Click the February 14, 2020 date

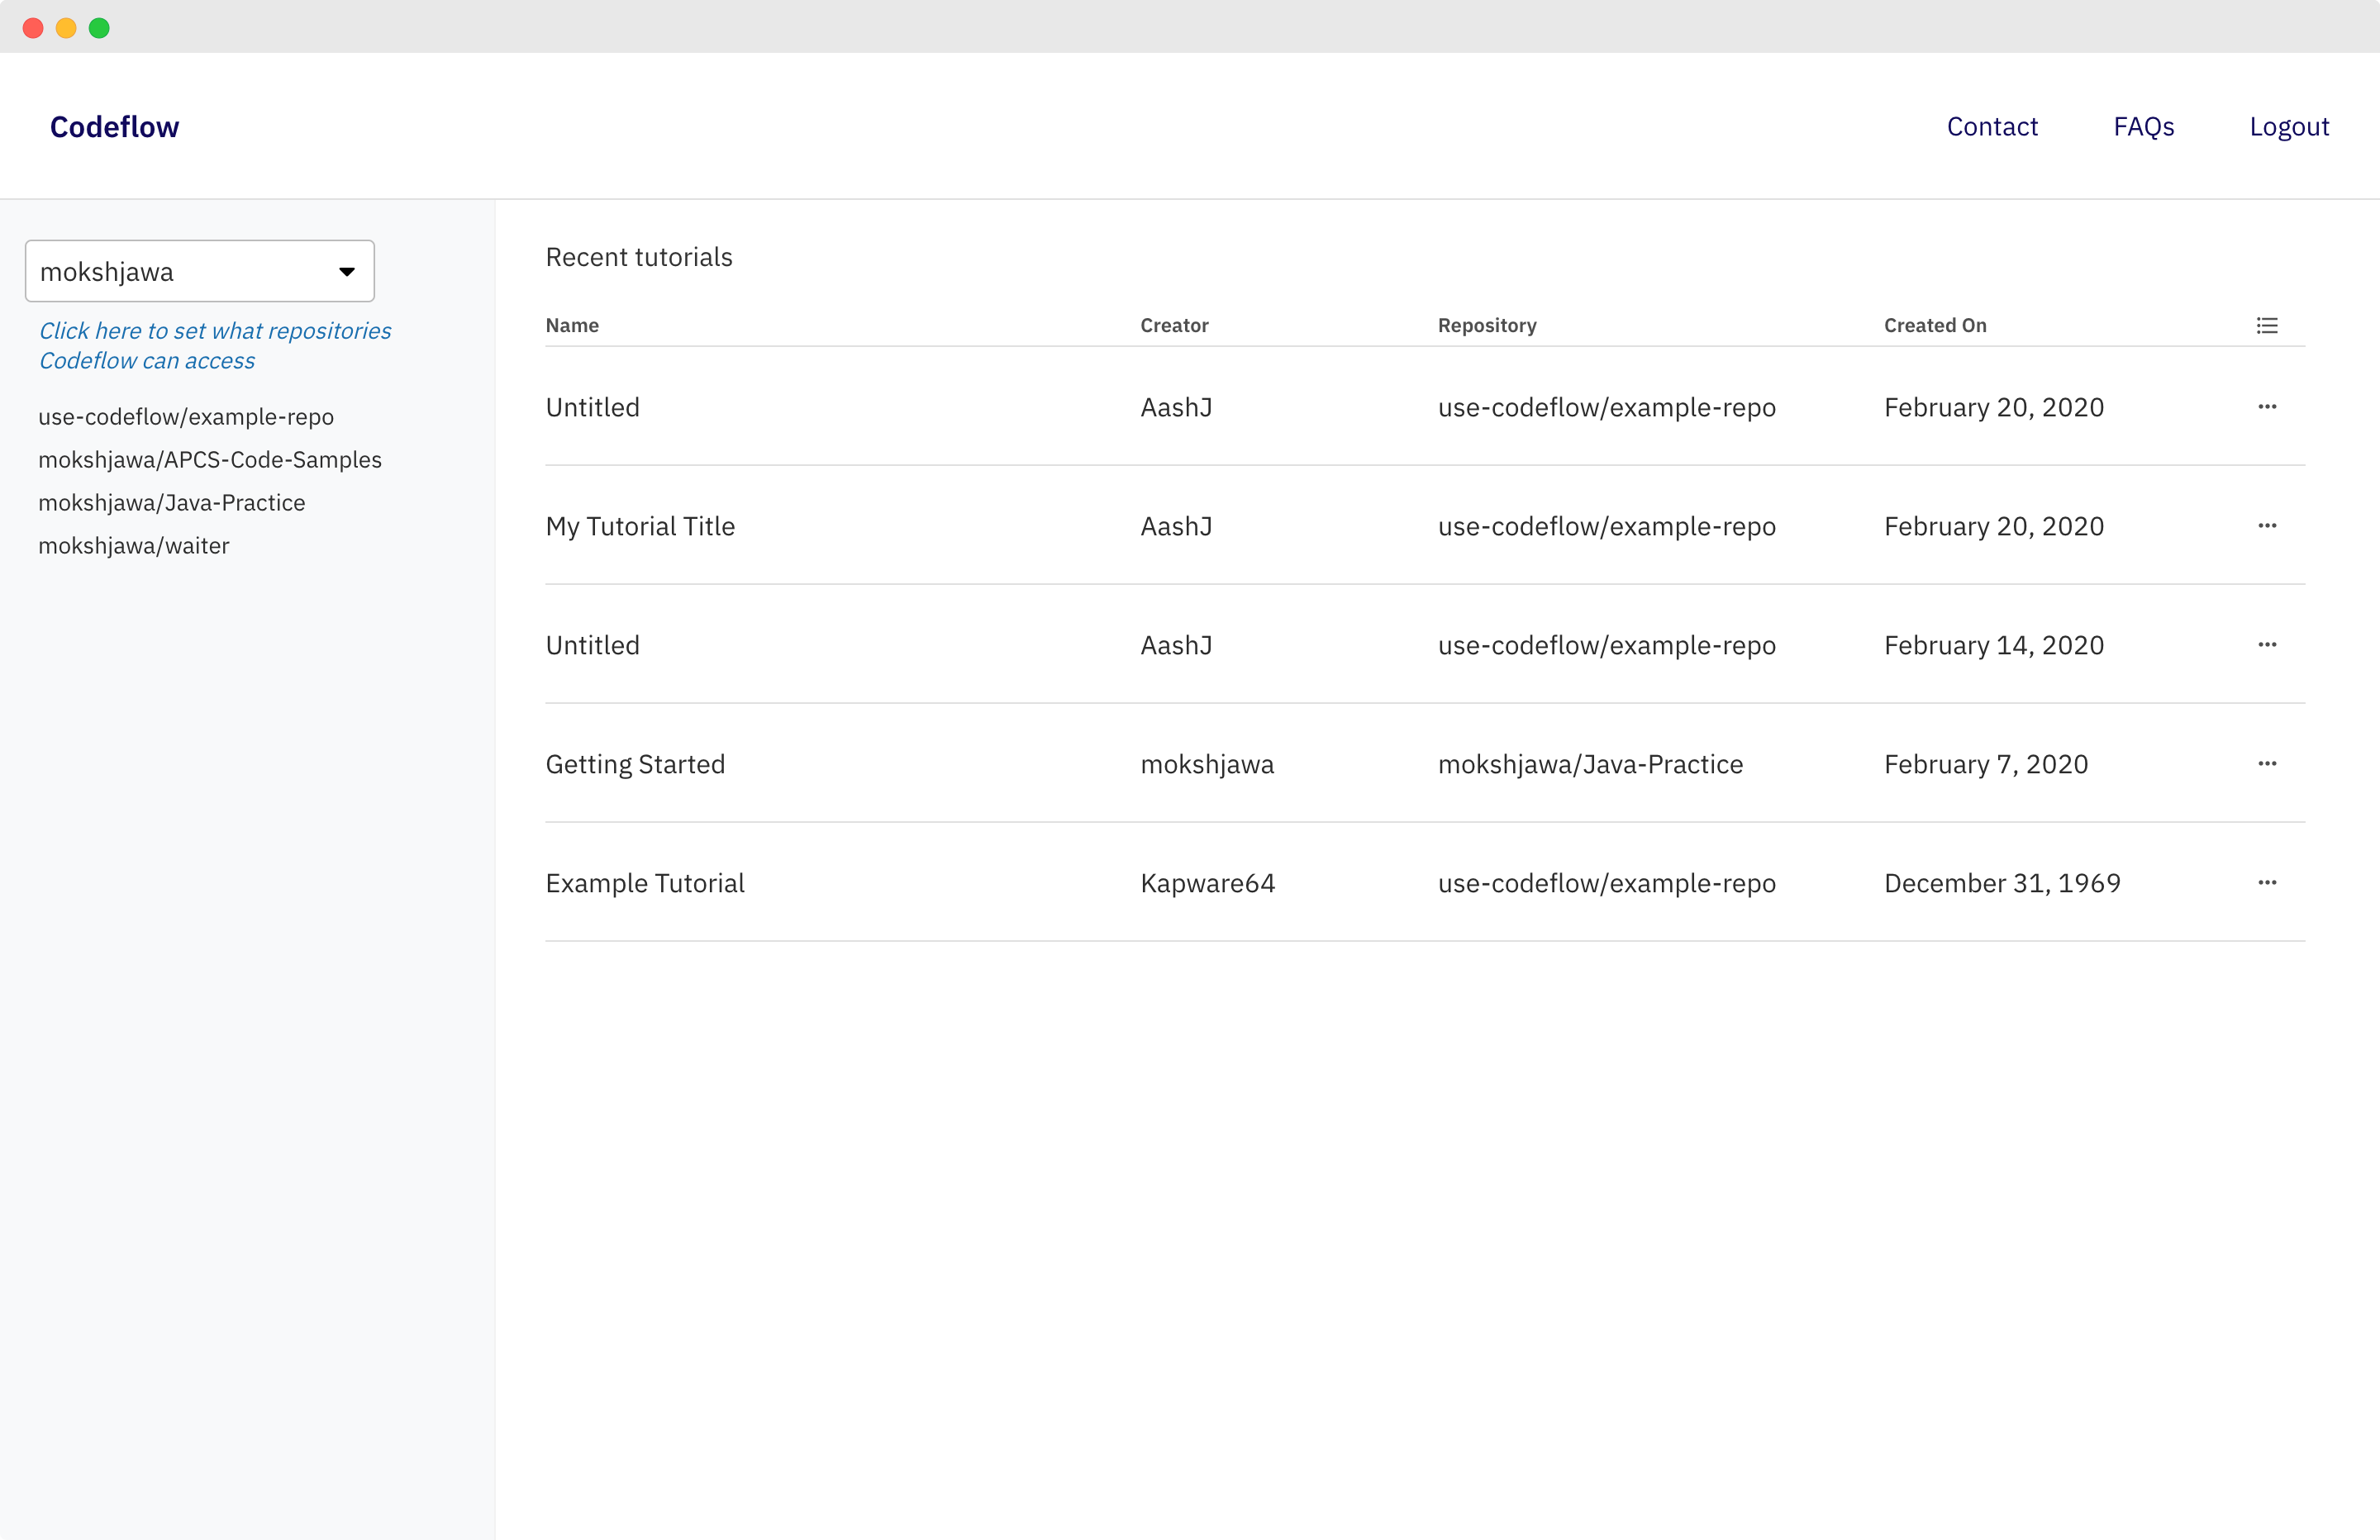1994,645
